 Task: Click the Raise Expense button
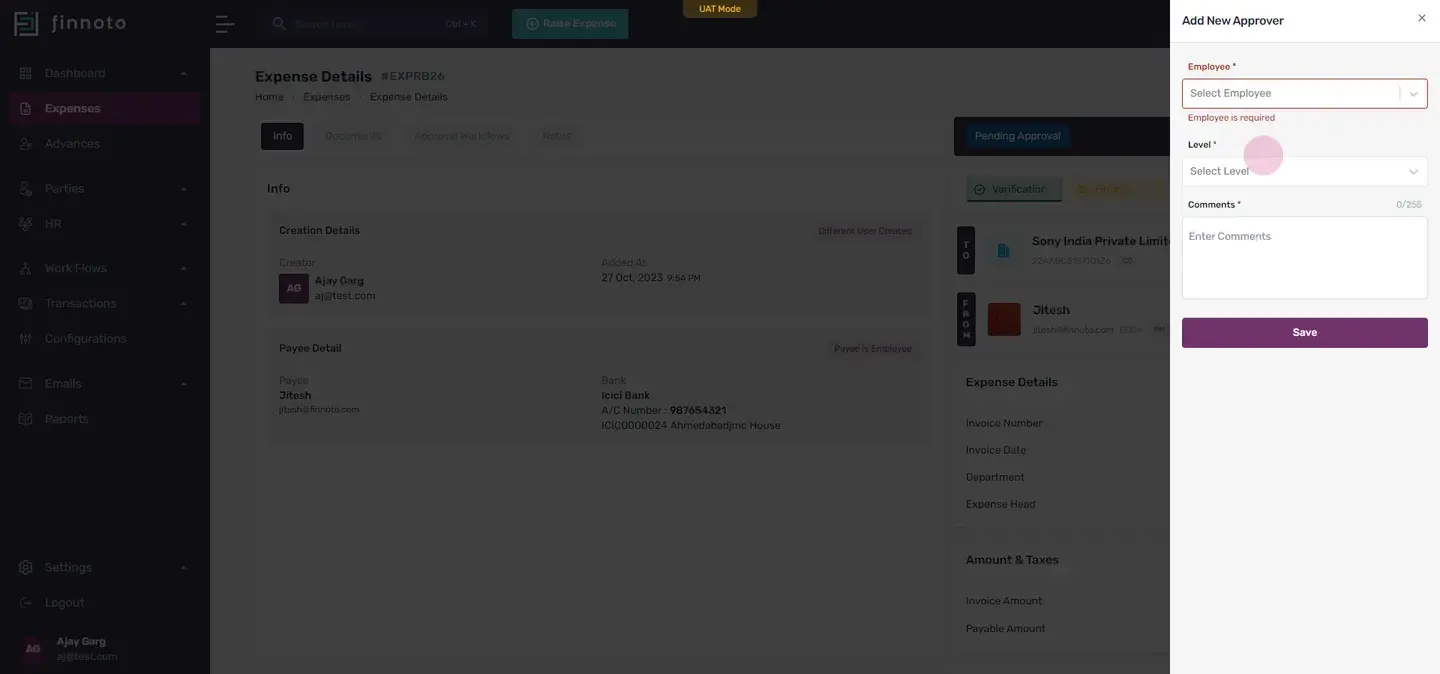click(x=570, y=24)
